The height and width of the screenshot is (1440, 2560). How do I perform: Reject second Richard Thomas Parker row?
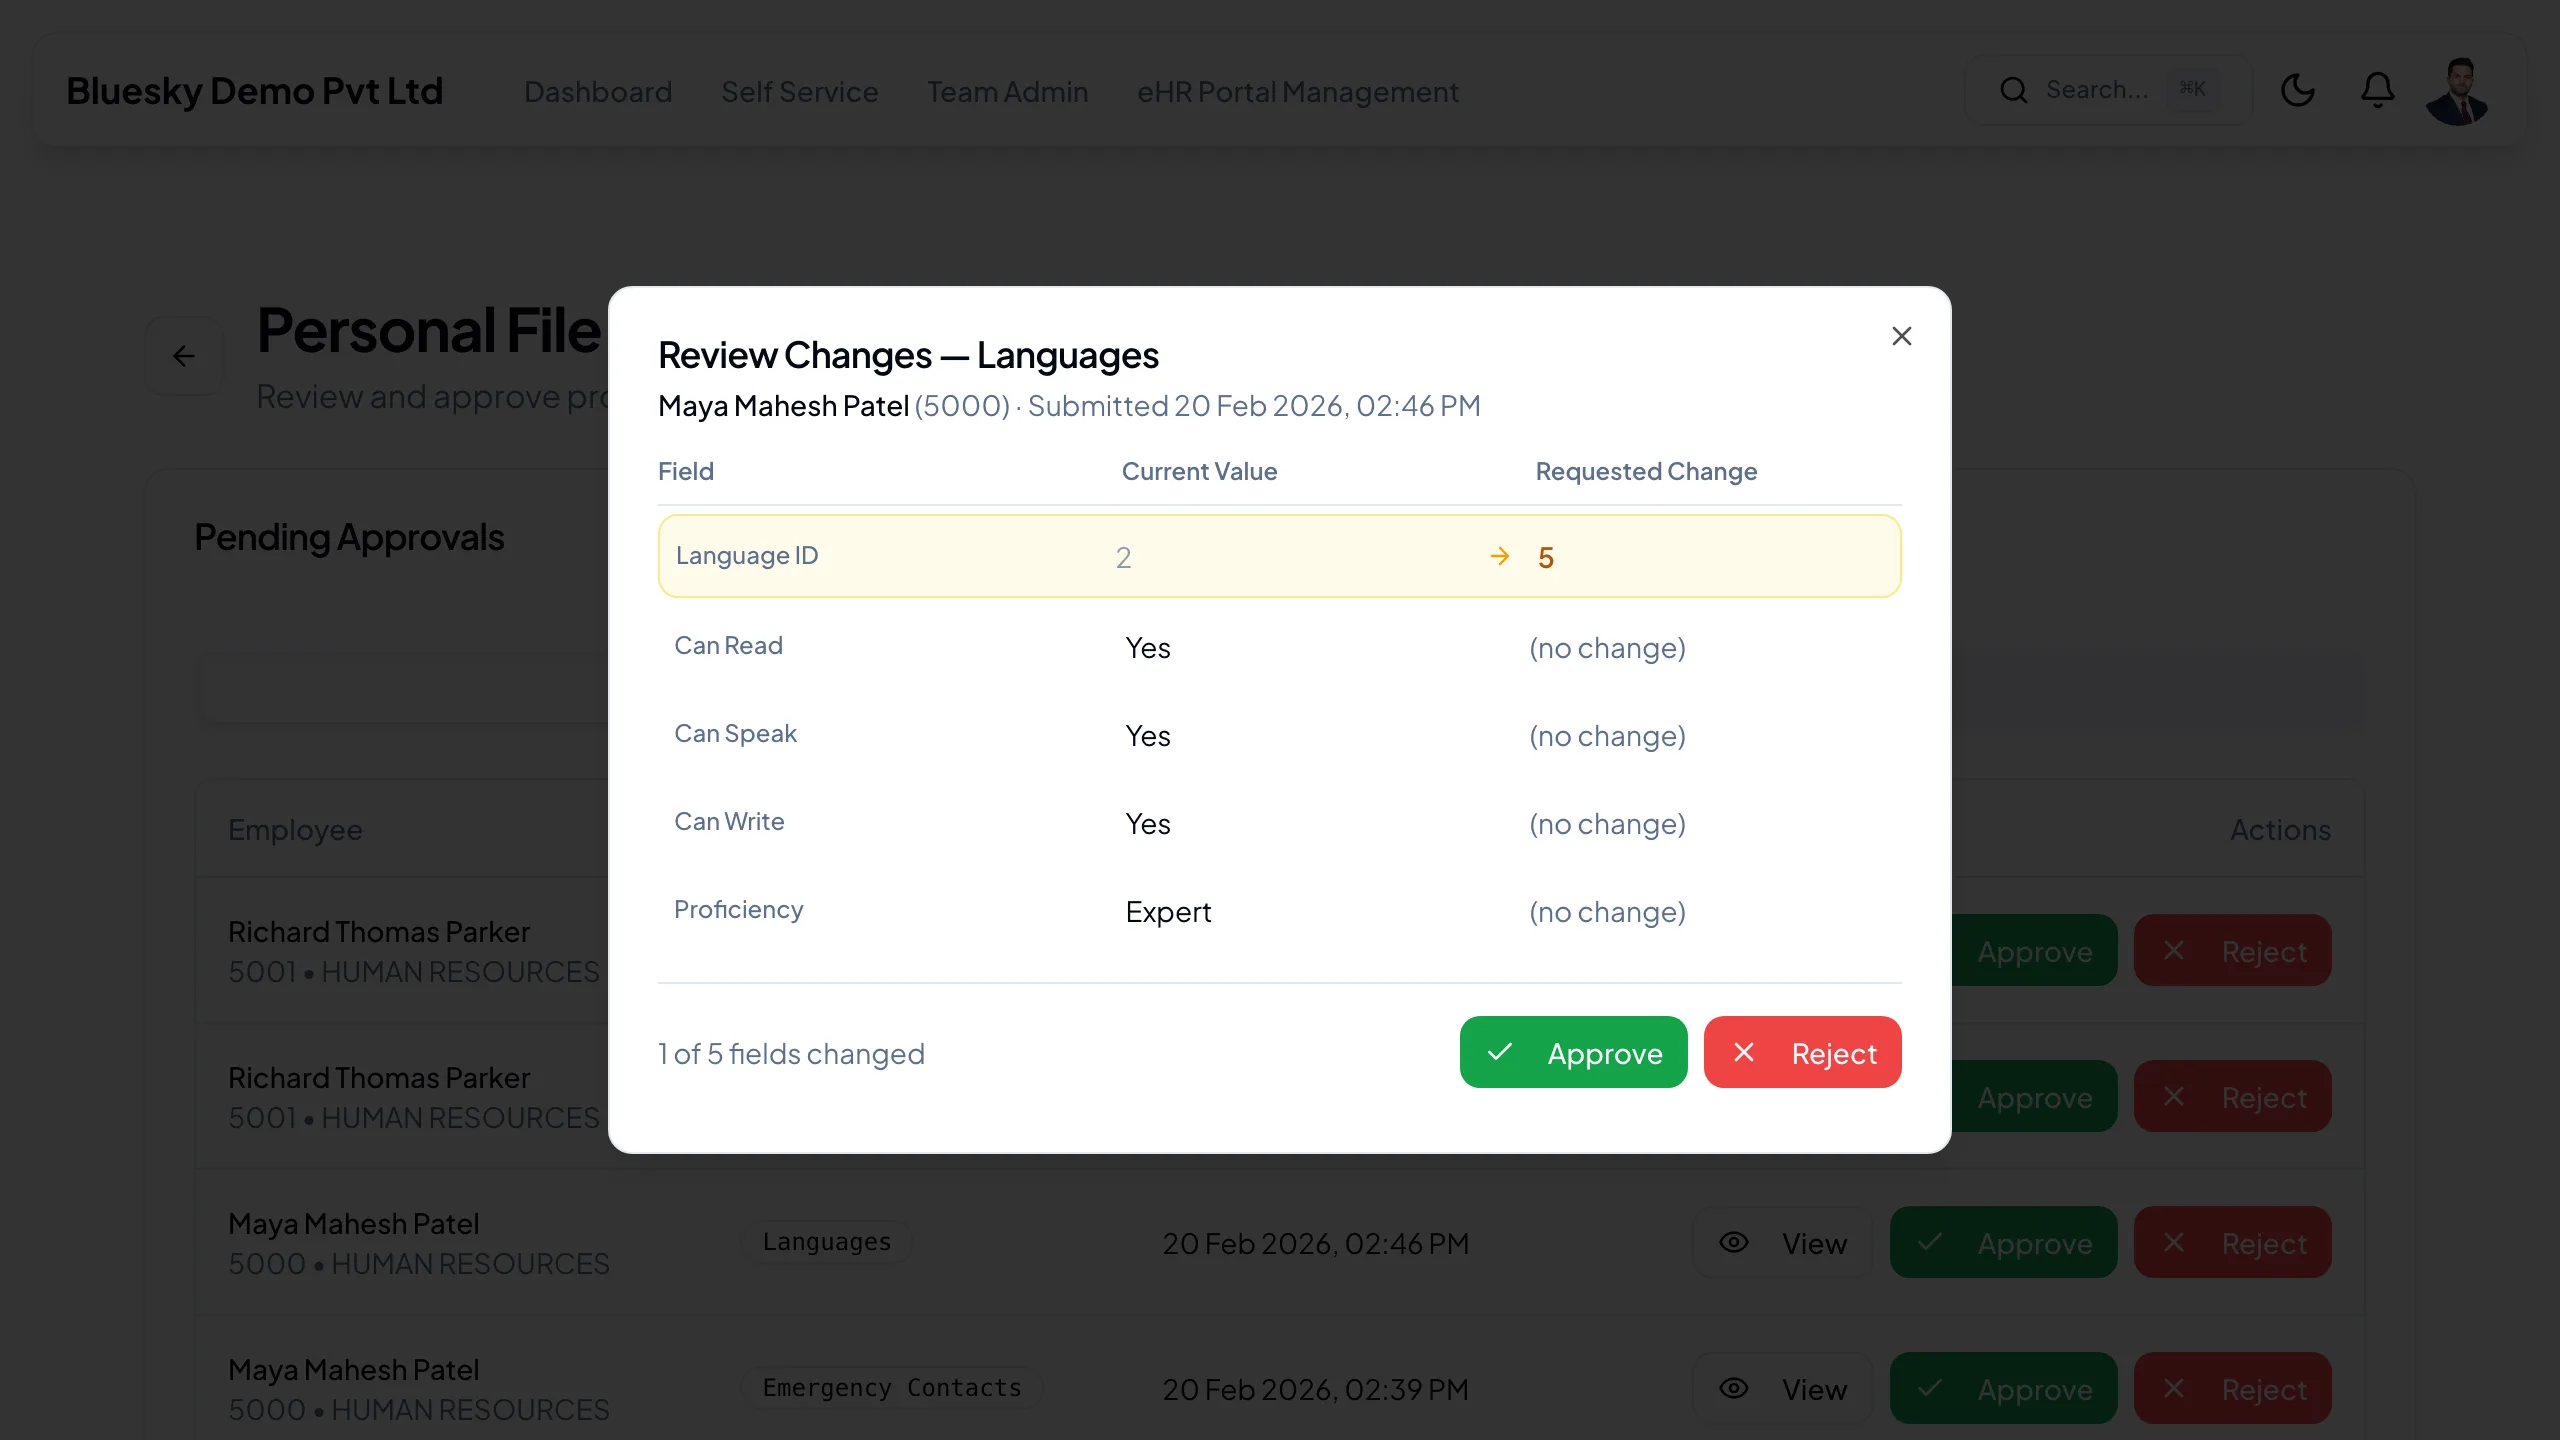point(2232,1096)
